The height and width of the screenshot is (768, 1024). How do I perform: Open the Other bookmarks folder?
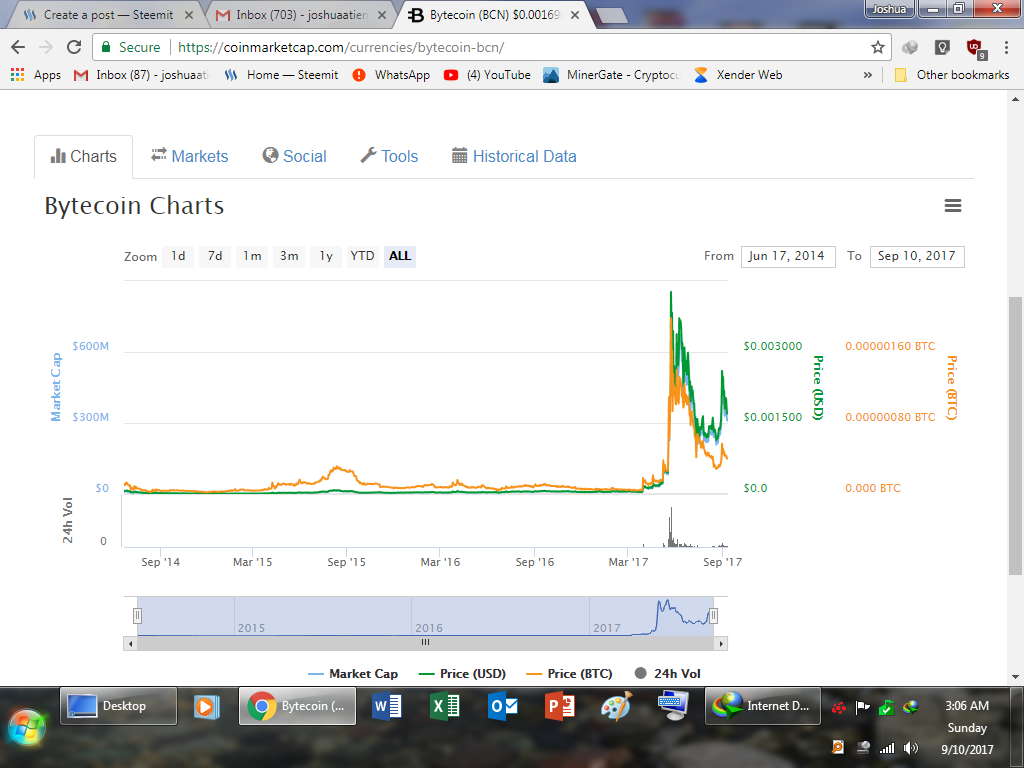952,75
